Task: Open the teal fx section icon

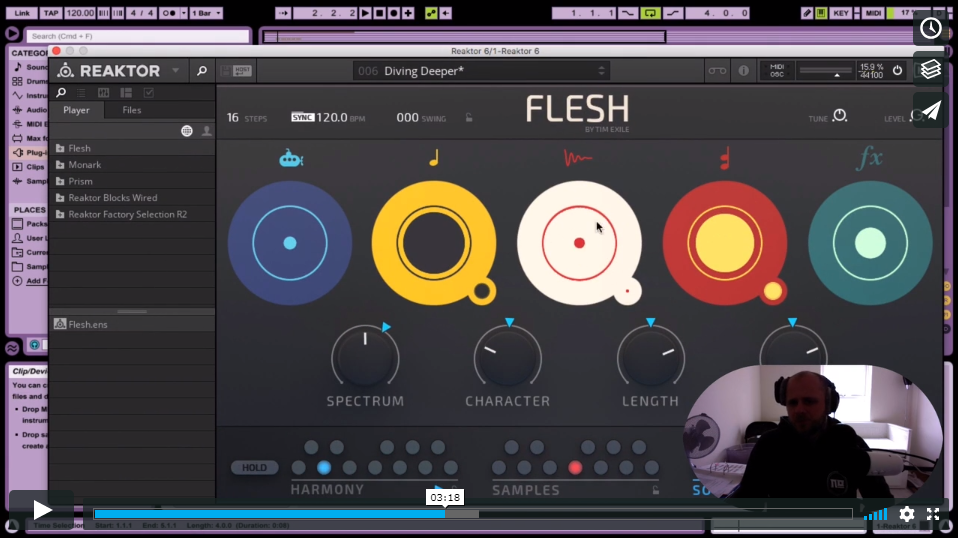Action: [x=869, y=158]
